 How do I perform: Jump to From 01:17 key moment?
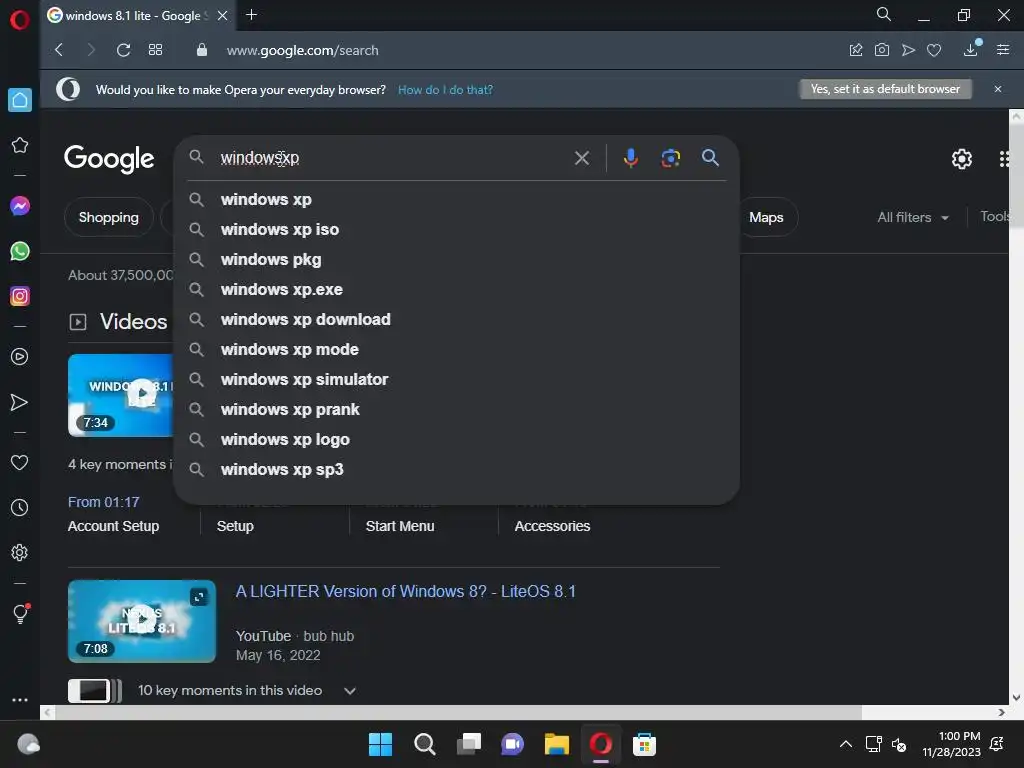(104, 502)
